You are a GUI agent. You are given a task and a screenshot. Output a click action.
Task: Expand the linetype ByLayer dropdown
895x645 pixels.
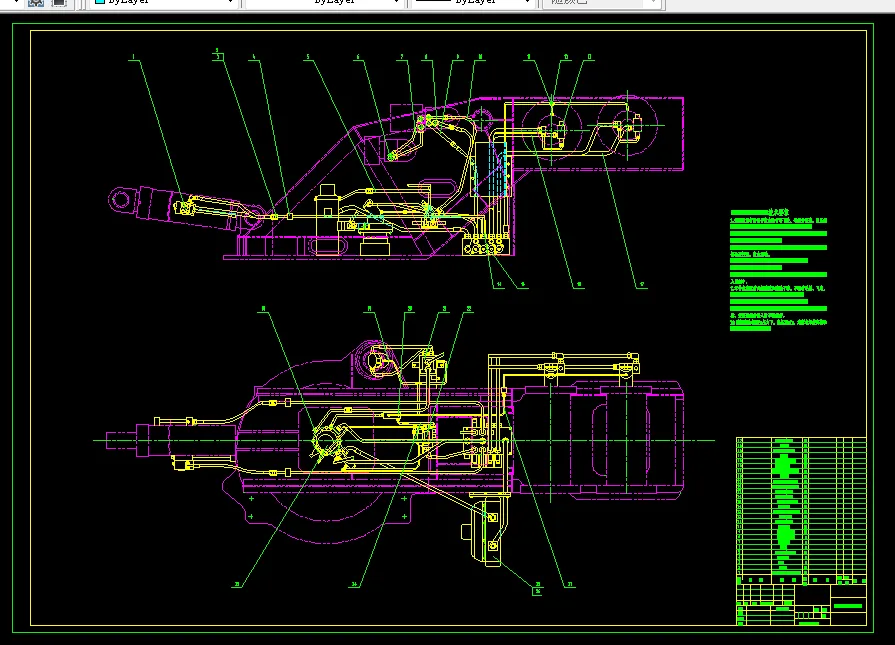pyautogui.click(x=397, y=3)
